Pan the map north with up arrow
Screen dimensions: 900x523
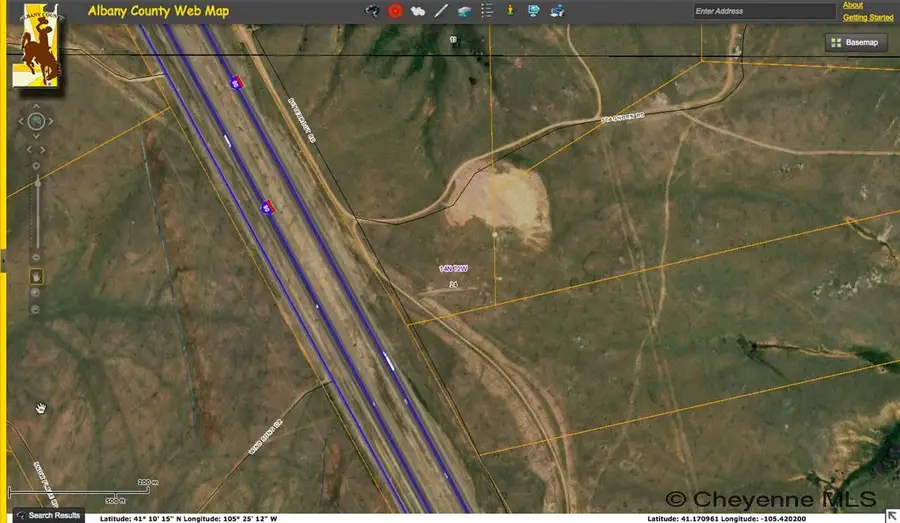click(x=37, y=104)
